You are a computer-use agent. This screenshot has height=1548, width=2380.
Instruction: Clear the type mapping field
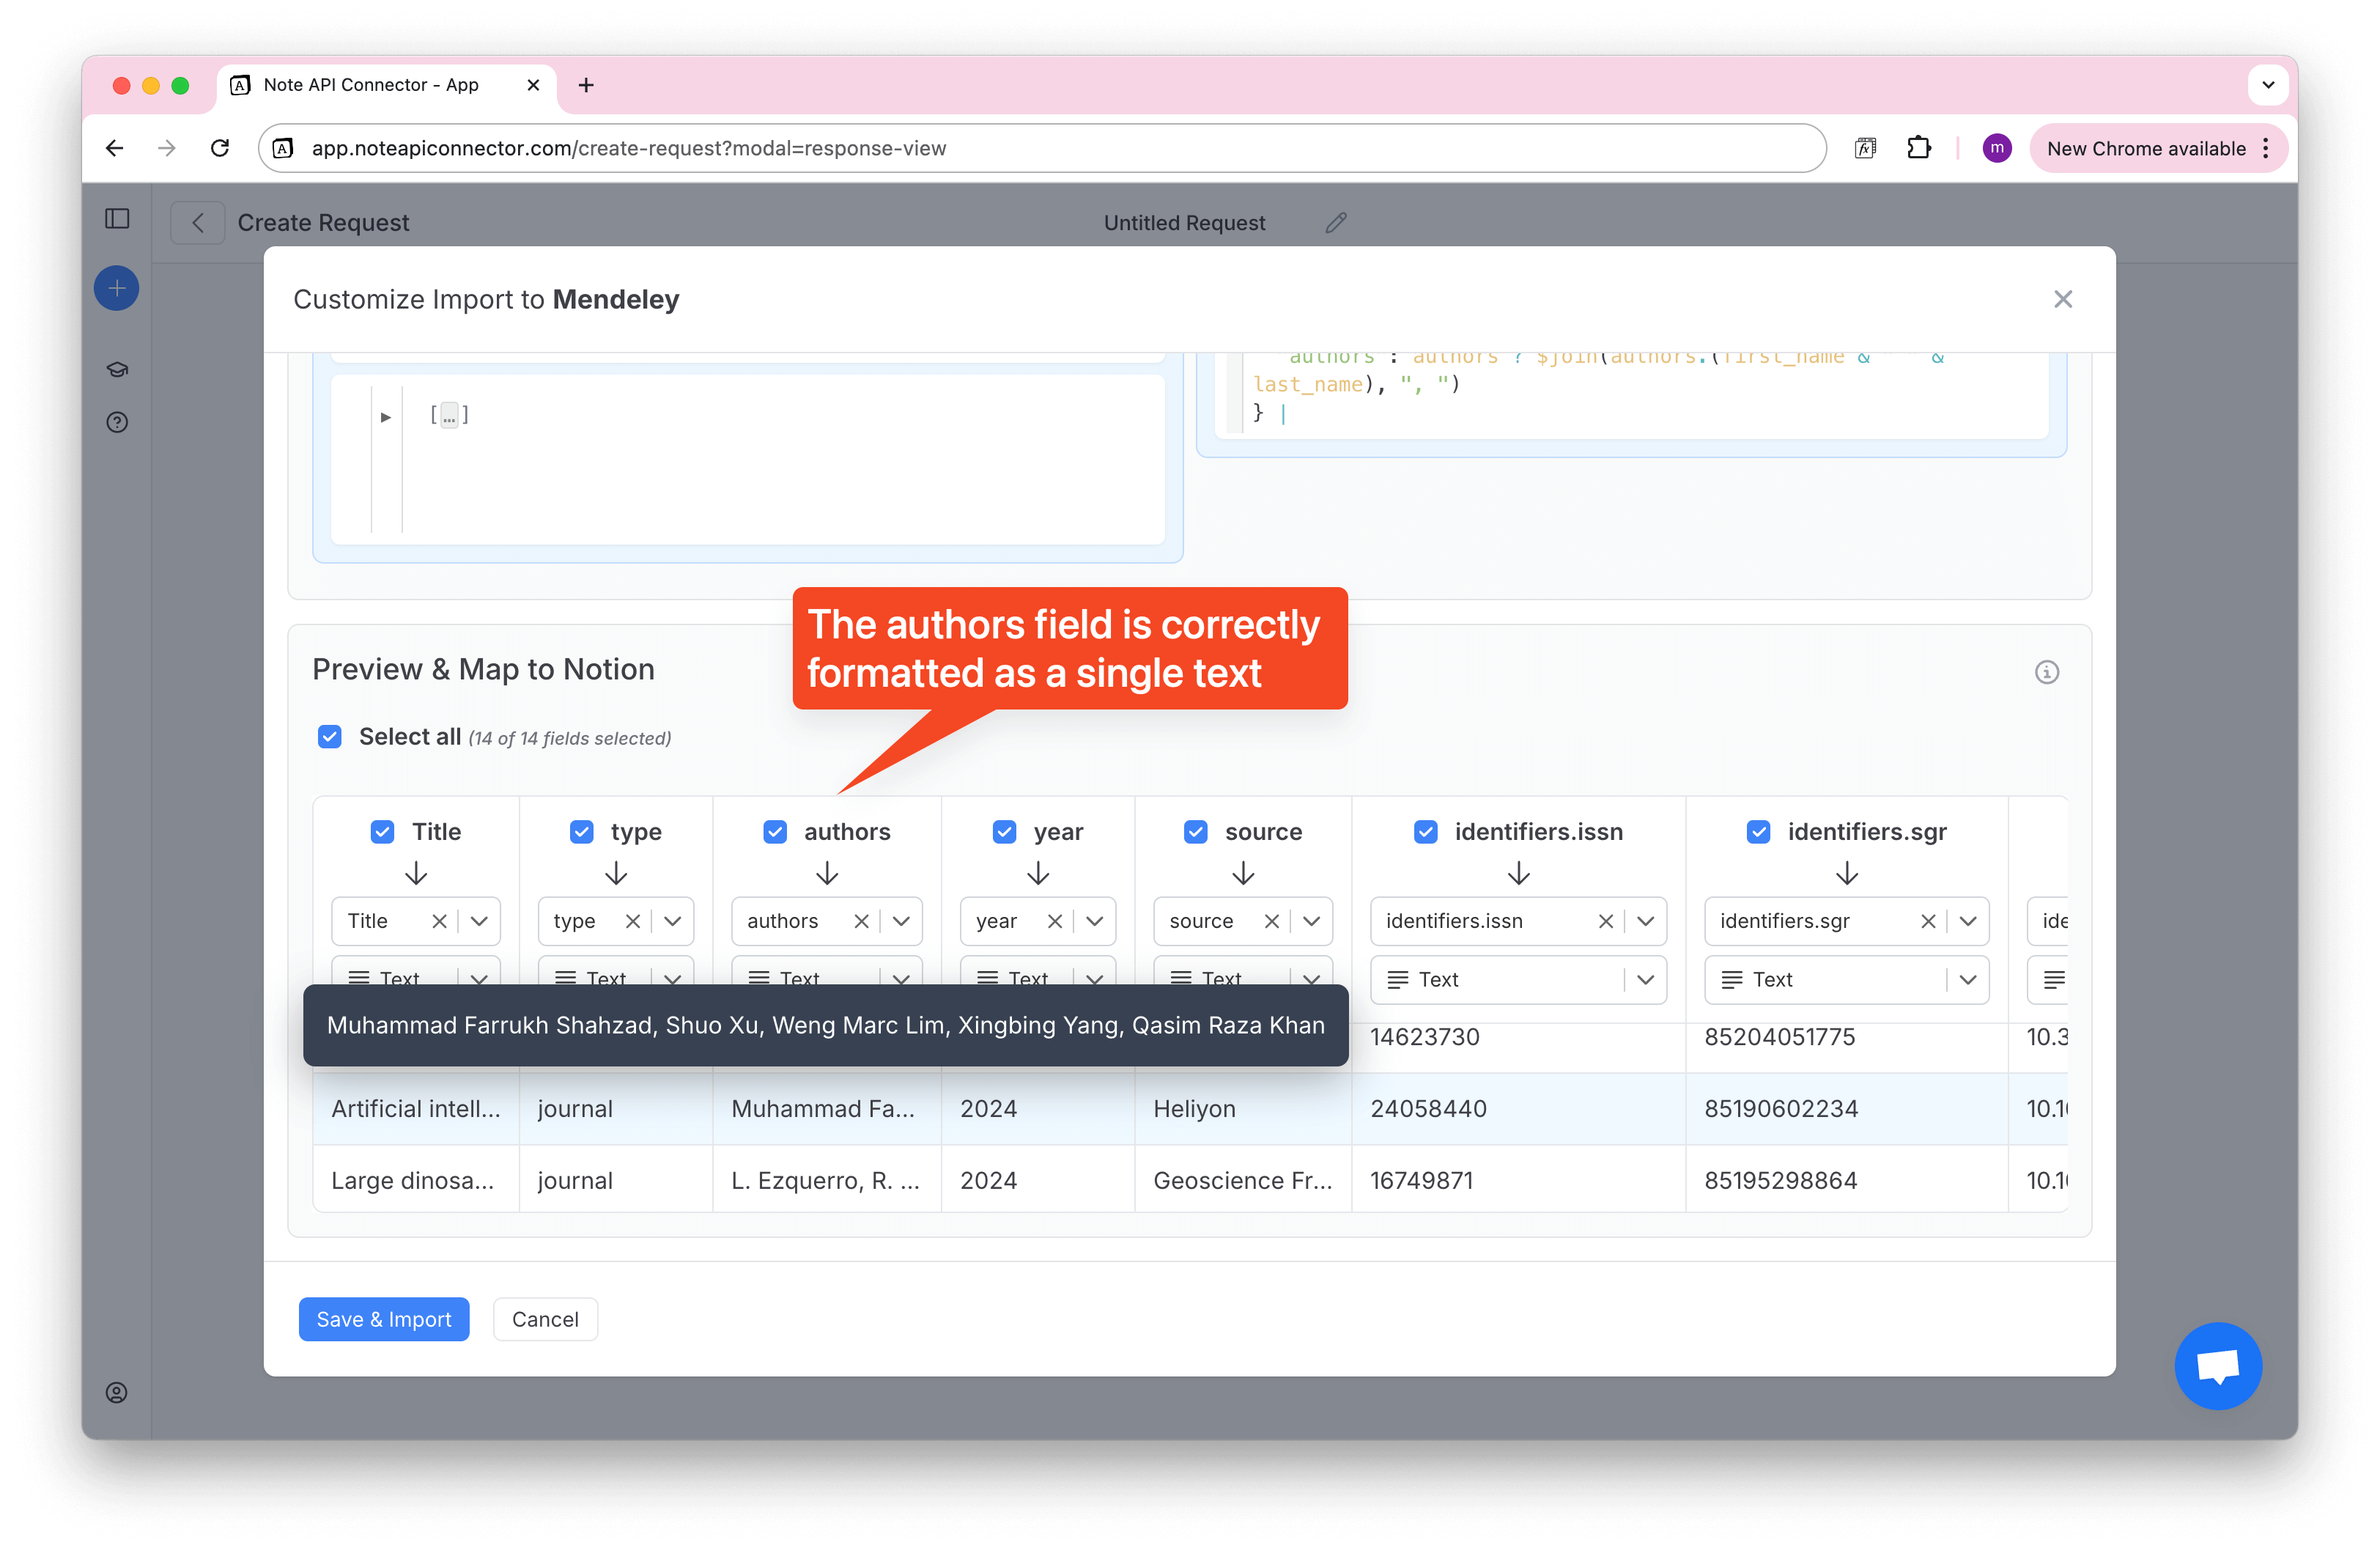tap(633, 921)
